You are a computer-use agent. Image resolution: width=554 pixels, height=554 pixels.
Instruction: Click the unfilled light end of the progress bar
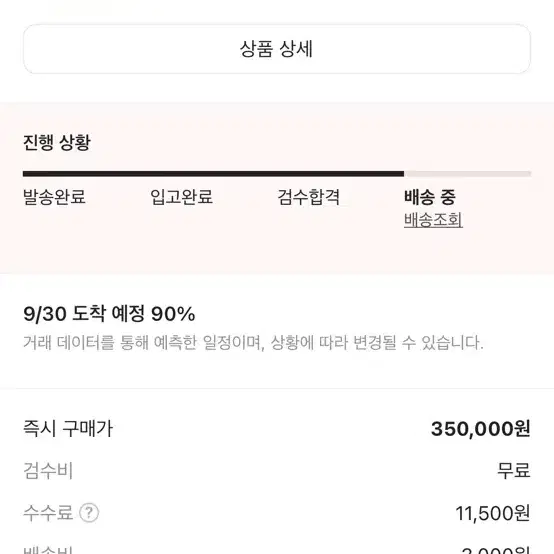(x=467, y=174)
